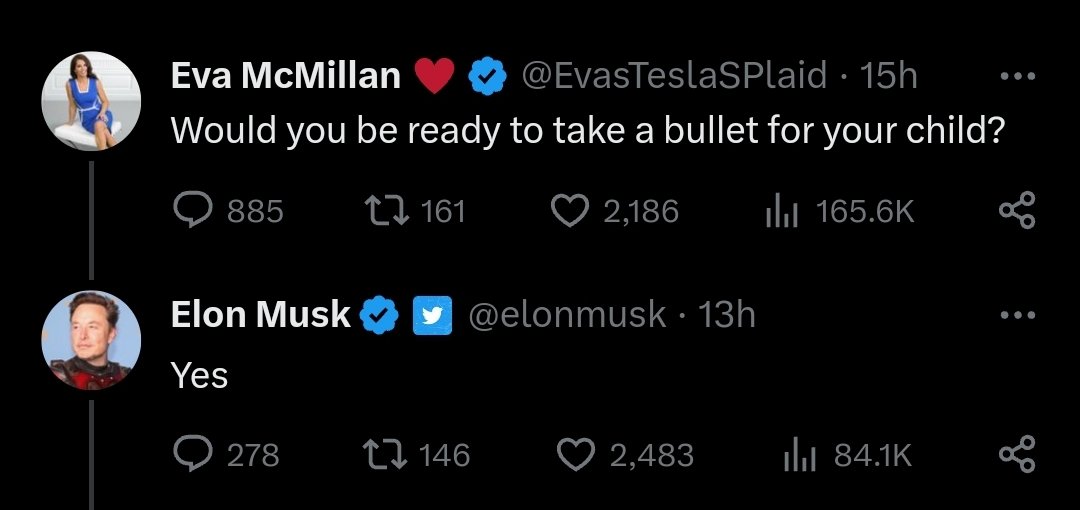Retweet Elon Musk's 'Yes' reply
The height and width of the screenshot is (510, 1080).
click(383, 455)
